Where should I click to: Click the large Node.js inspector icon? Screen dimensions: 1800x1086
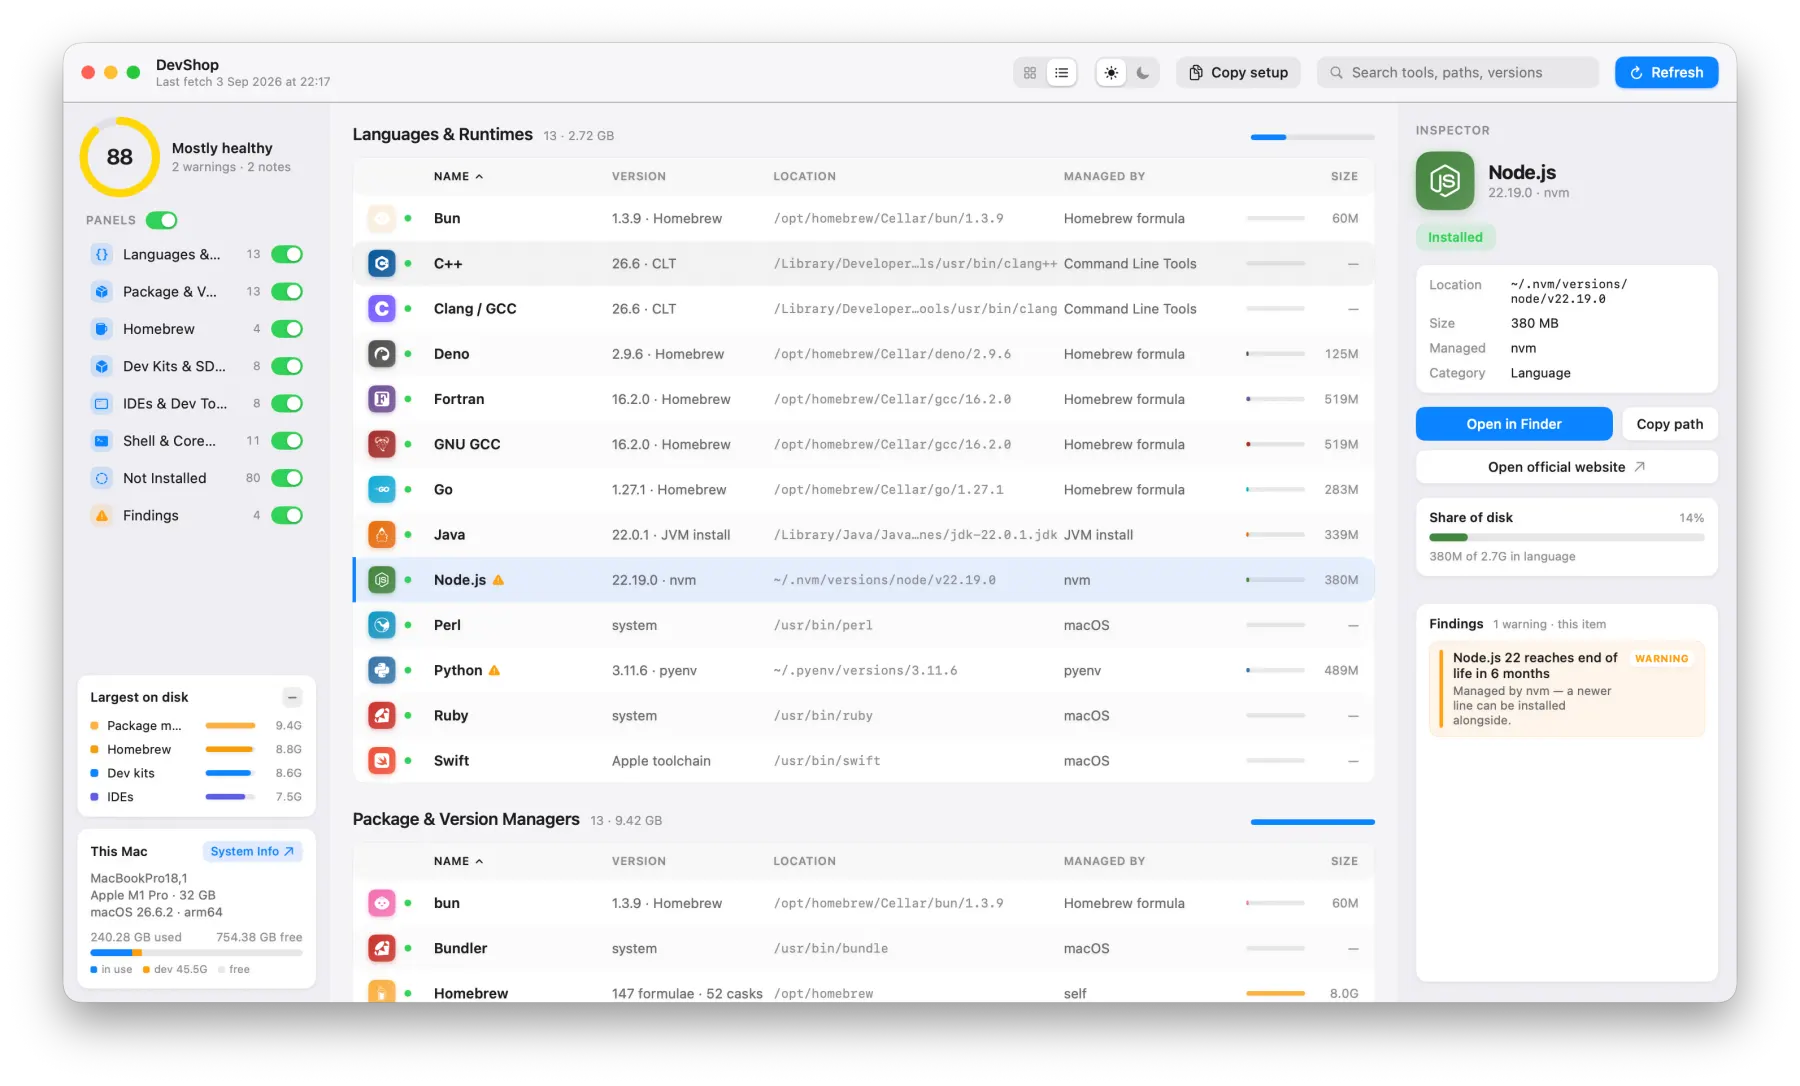click(1445, 181)
